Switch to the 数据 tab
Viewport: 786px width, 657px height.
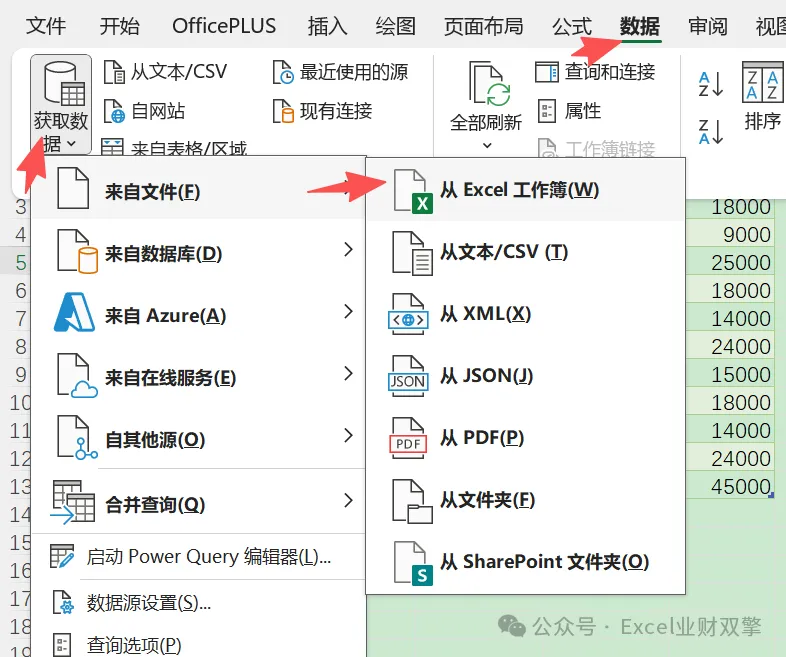tap(640, 26)
